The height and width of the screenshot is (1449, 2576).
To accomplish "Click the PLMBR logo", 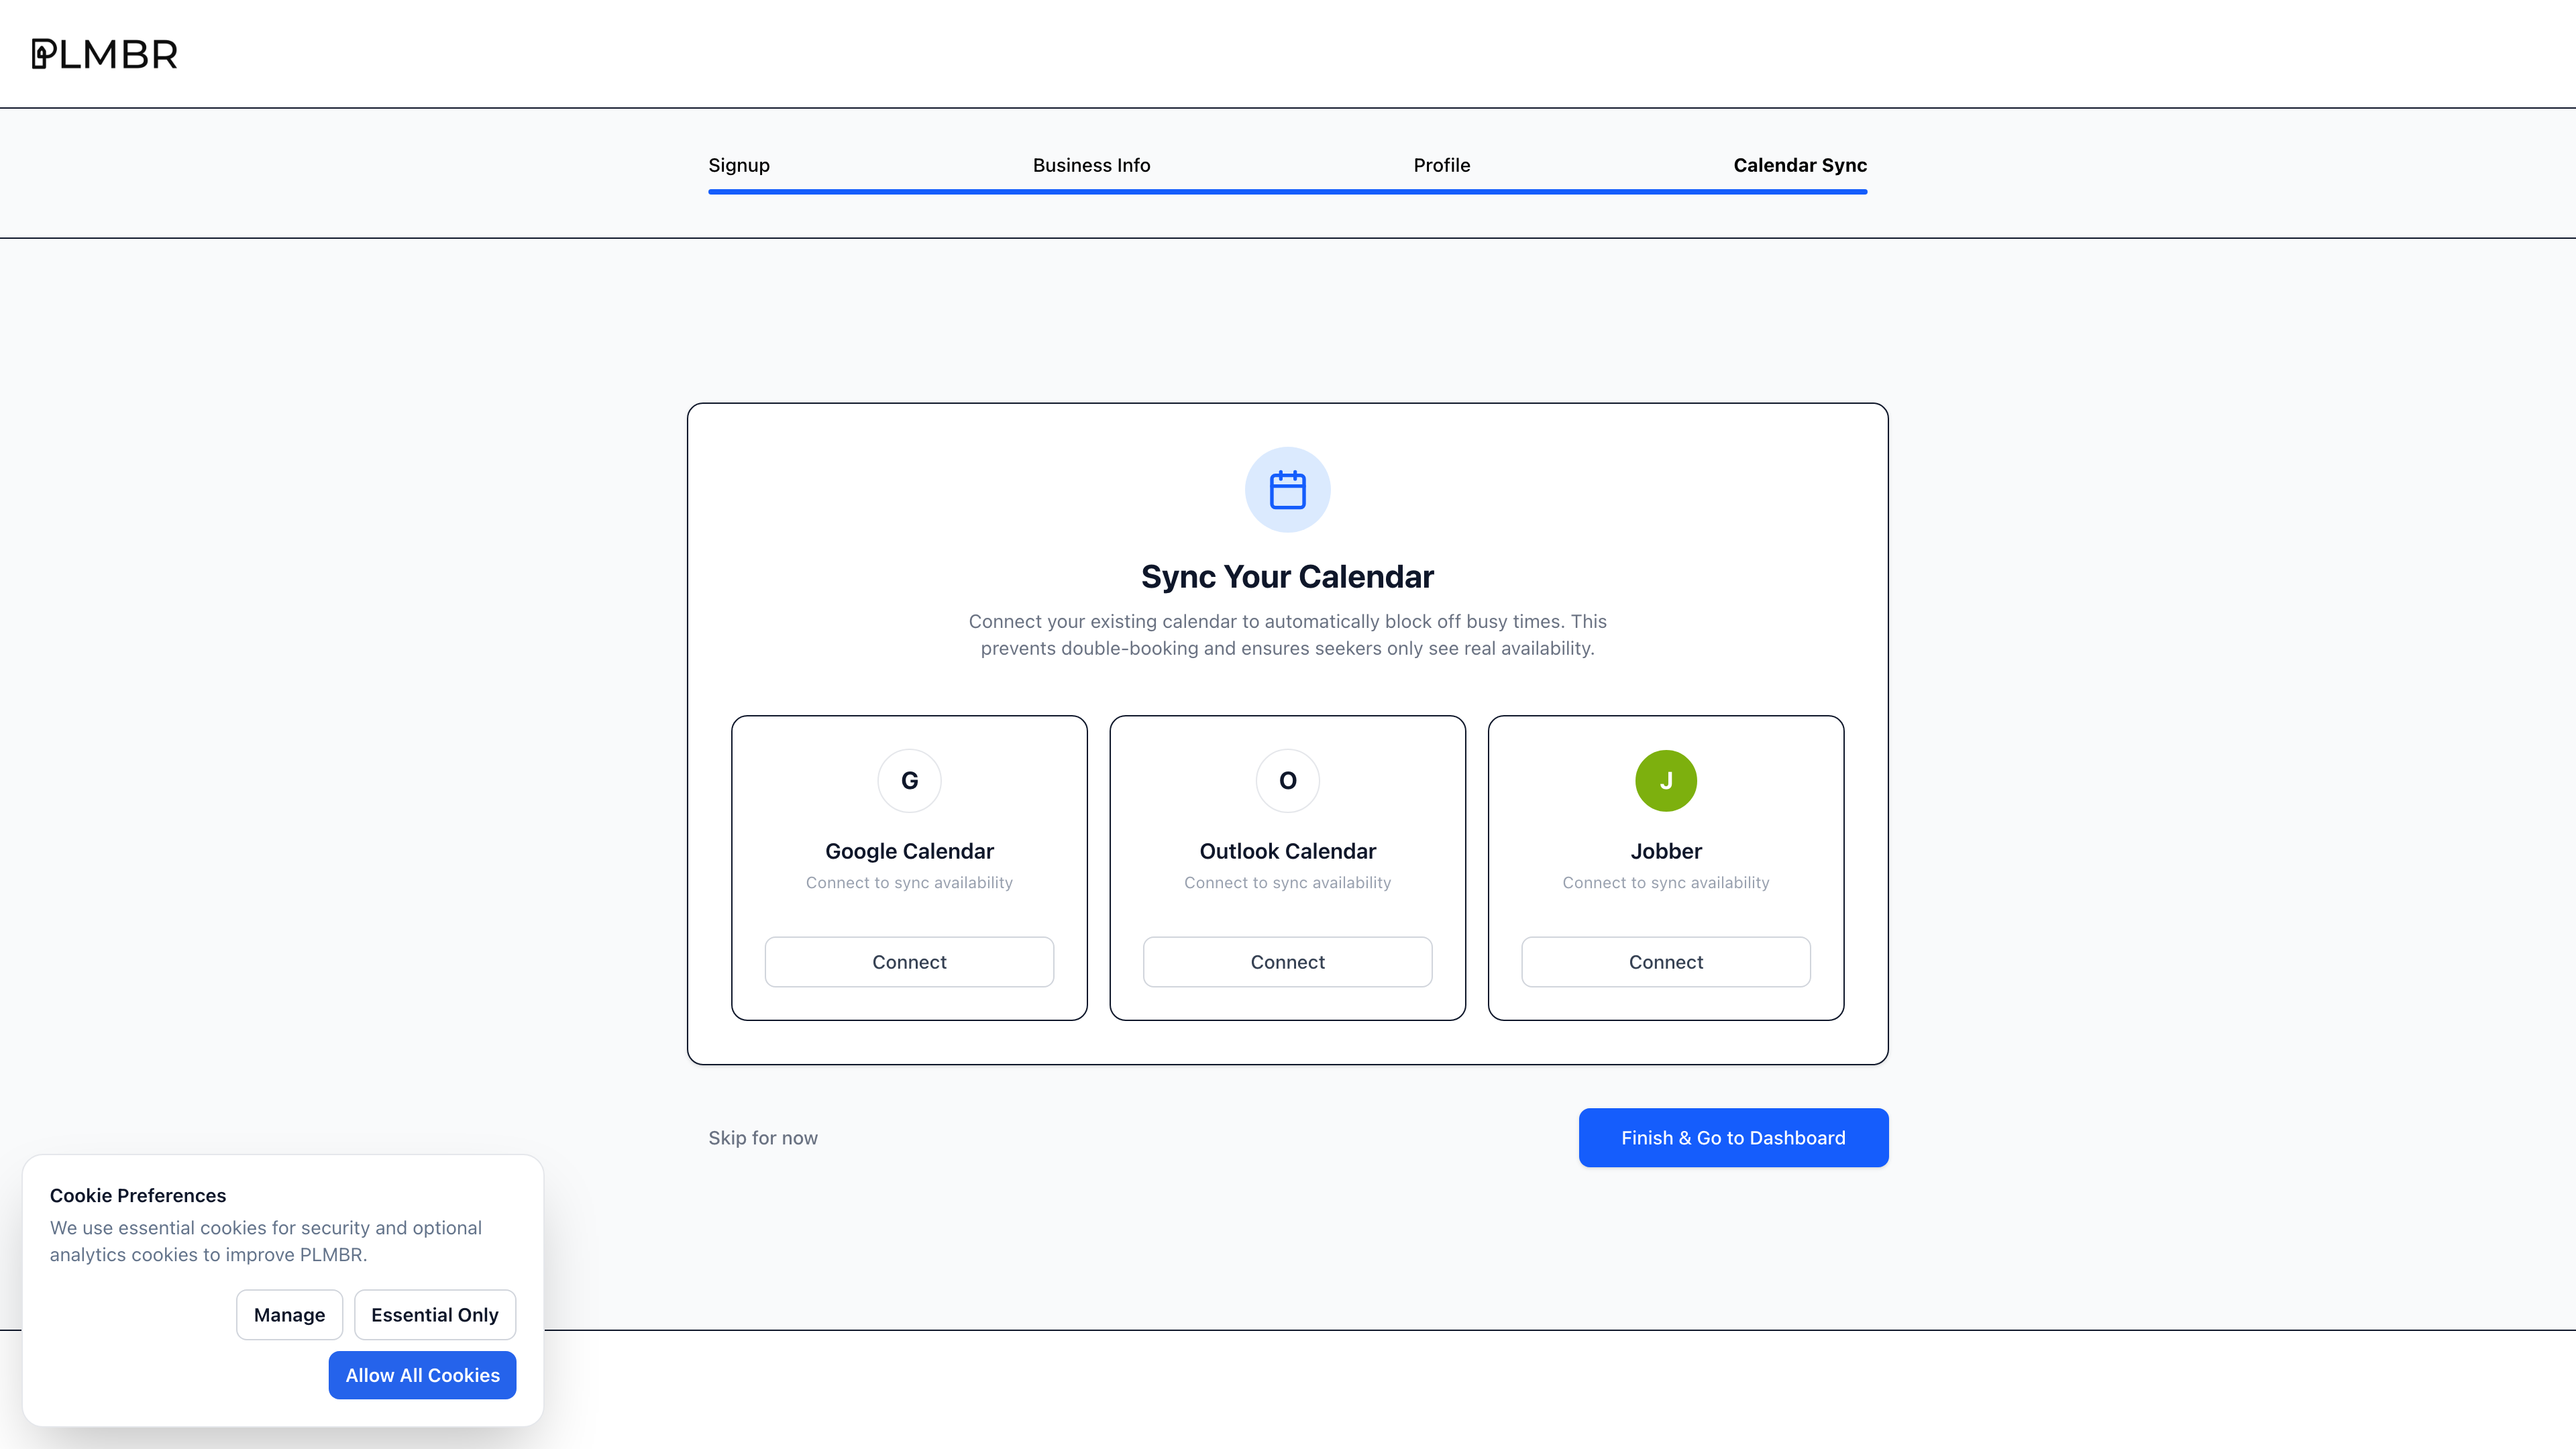I will pos(105,54).
